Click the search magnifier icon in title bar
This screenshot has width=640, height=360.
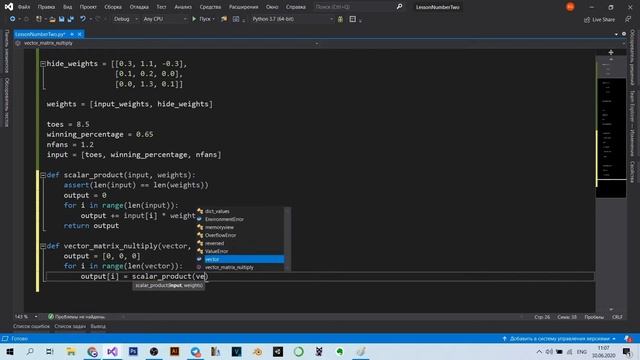click(399, 7)
